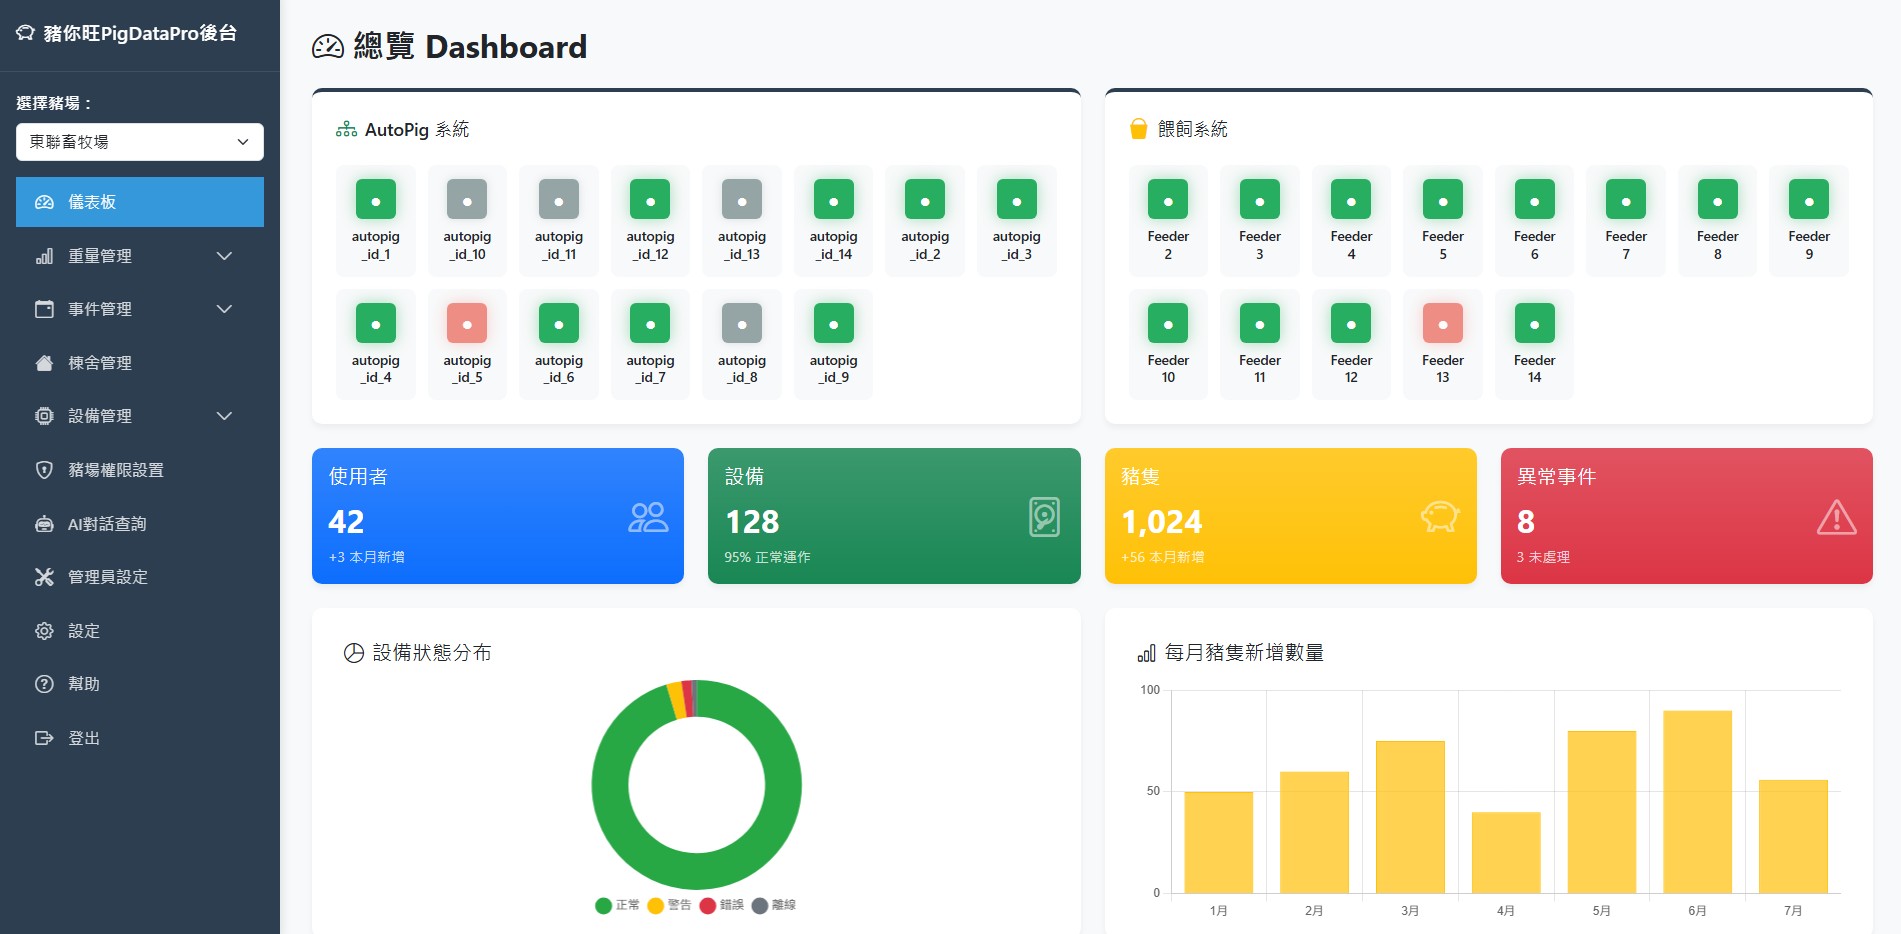1901x934 pixels.
Task: Click the 管理員設定 tools icon
Action: (44, 577)
